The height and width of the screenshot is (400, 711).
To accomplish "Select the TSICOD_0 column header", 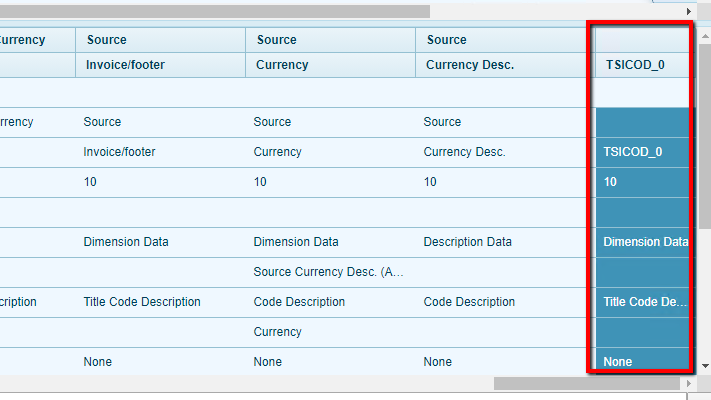I will coord(634,65).
